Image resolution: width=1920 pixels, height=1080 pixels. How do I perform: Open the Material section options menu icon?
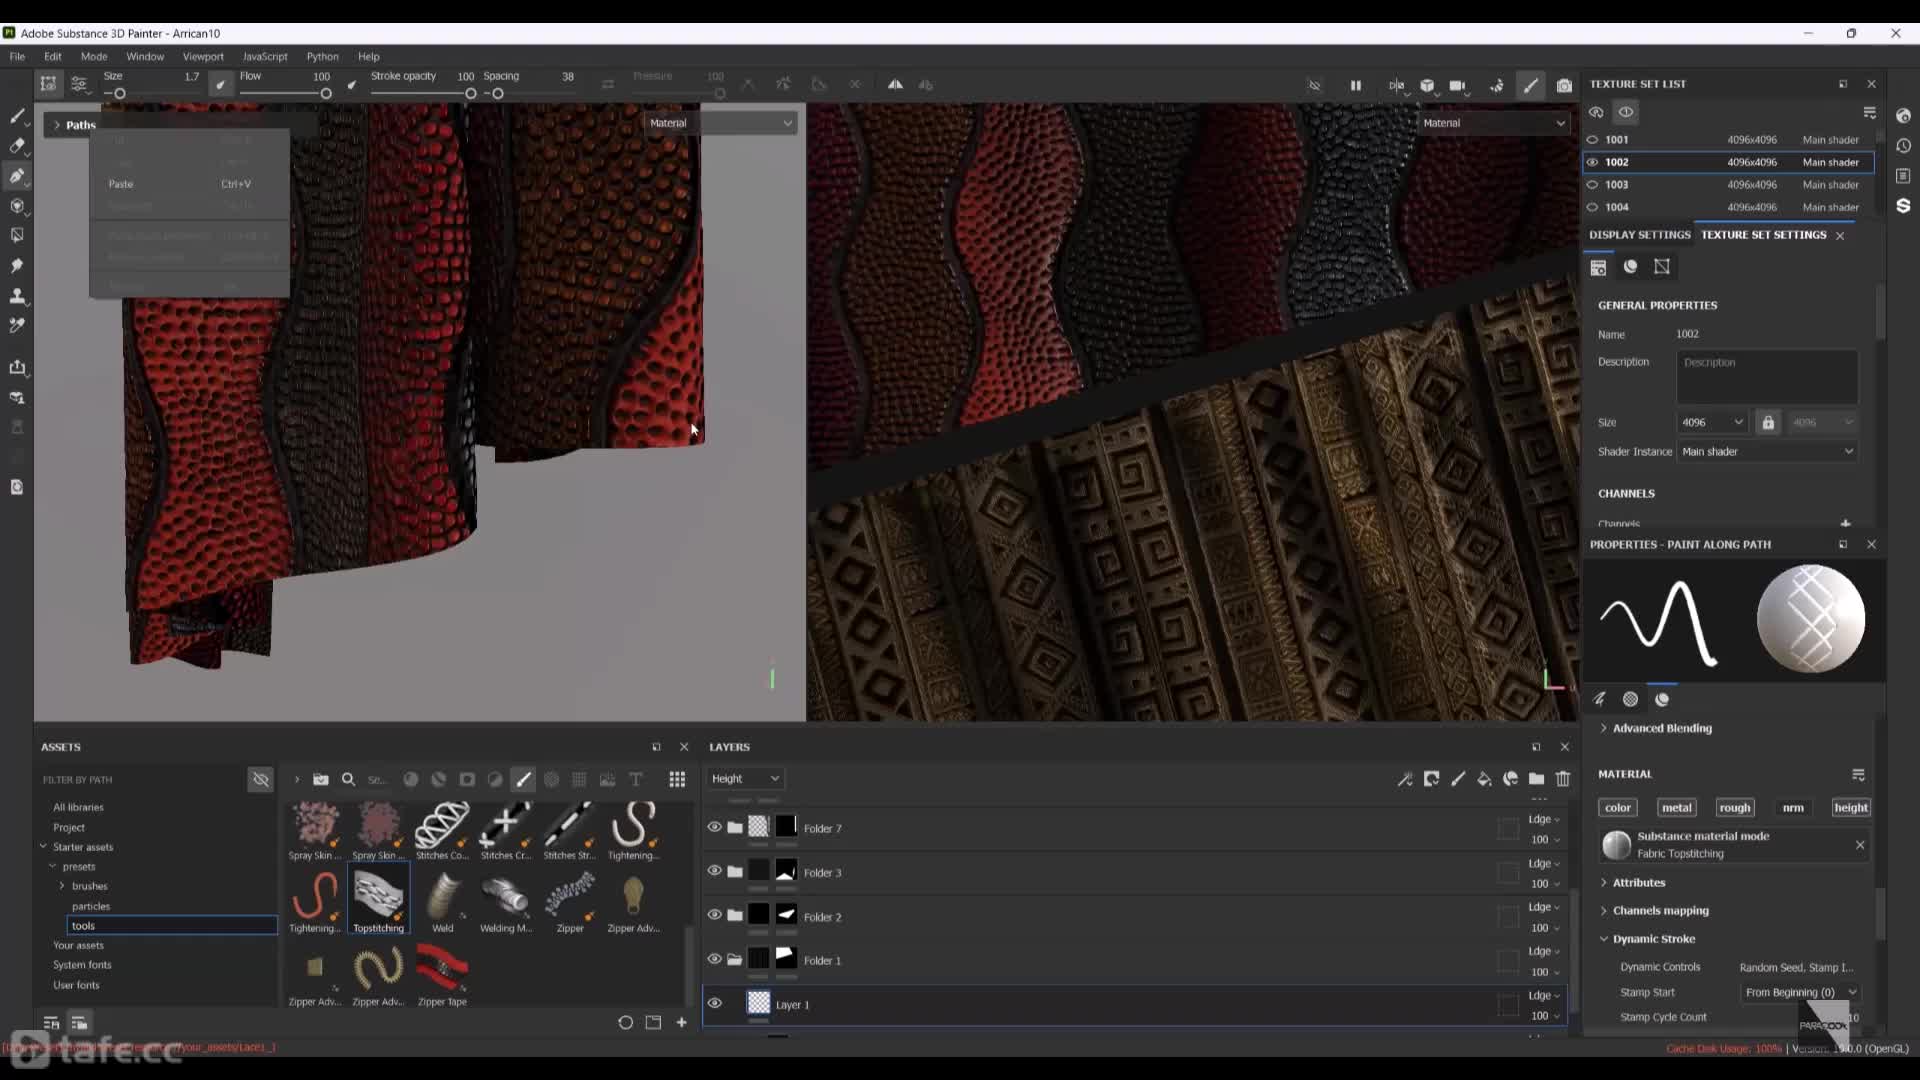pyautogui.click(x=1858, y=775)
